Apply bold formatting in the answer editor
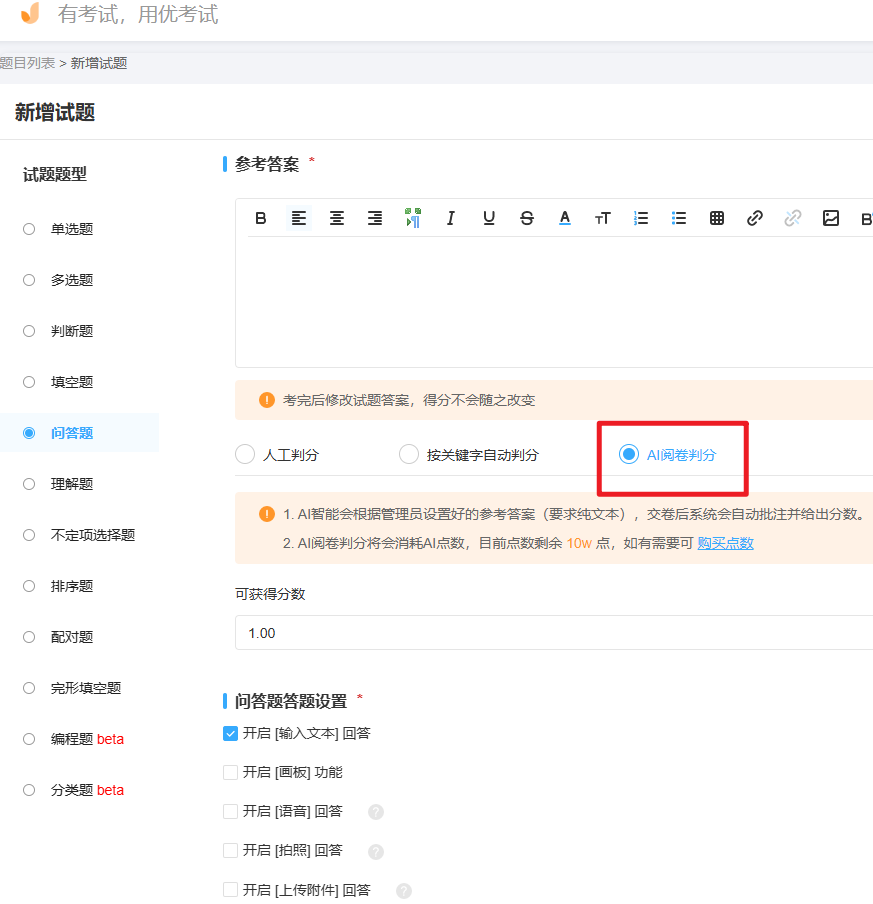The image size is (873, 904). 261,218
